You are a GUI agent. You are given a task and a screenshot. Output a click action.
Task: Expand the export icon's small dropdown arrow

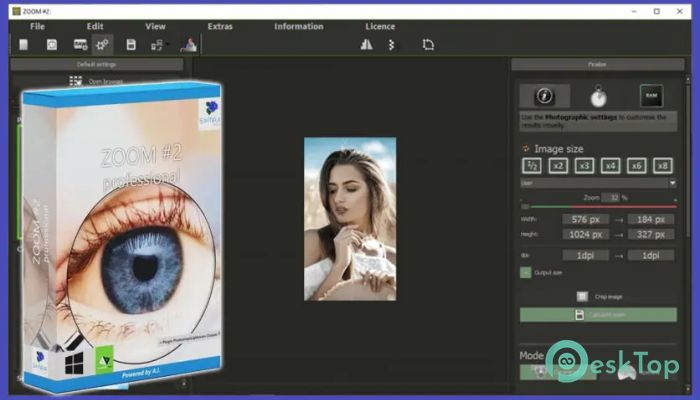tap(167, 44)
